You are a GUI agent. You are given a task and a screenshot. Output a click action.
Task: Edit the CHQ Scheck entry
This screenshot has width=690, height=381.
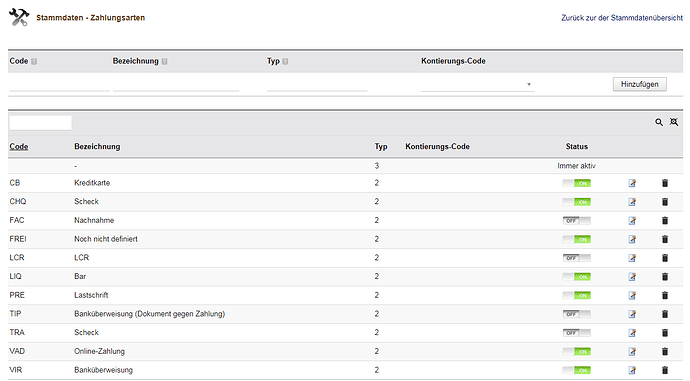coord(632,202)
